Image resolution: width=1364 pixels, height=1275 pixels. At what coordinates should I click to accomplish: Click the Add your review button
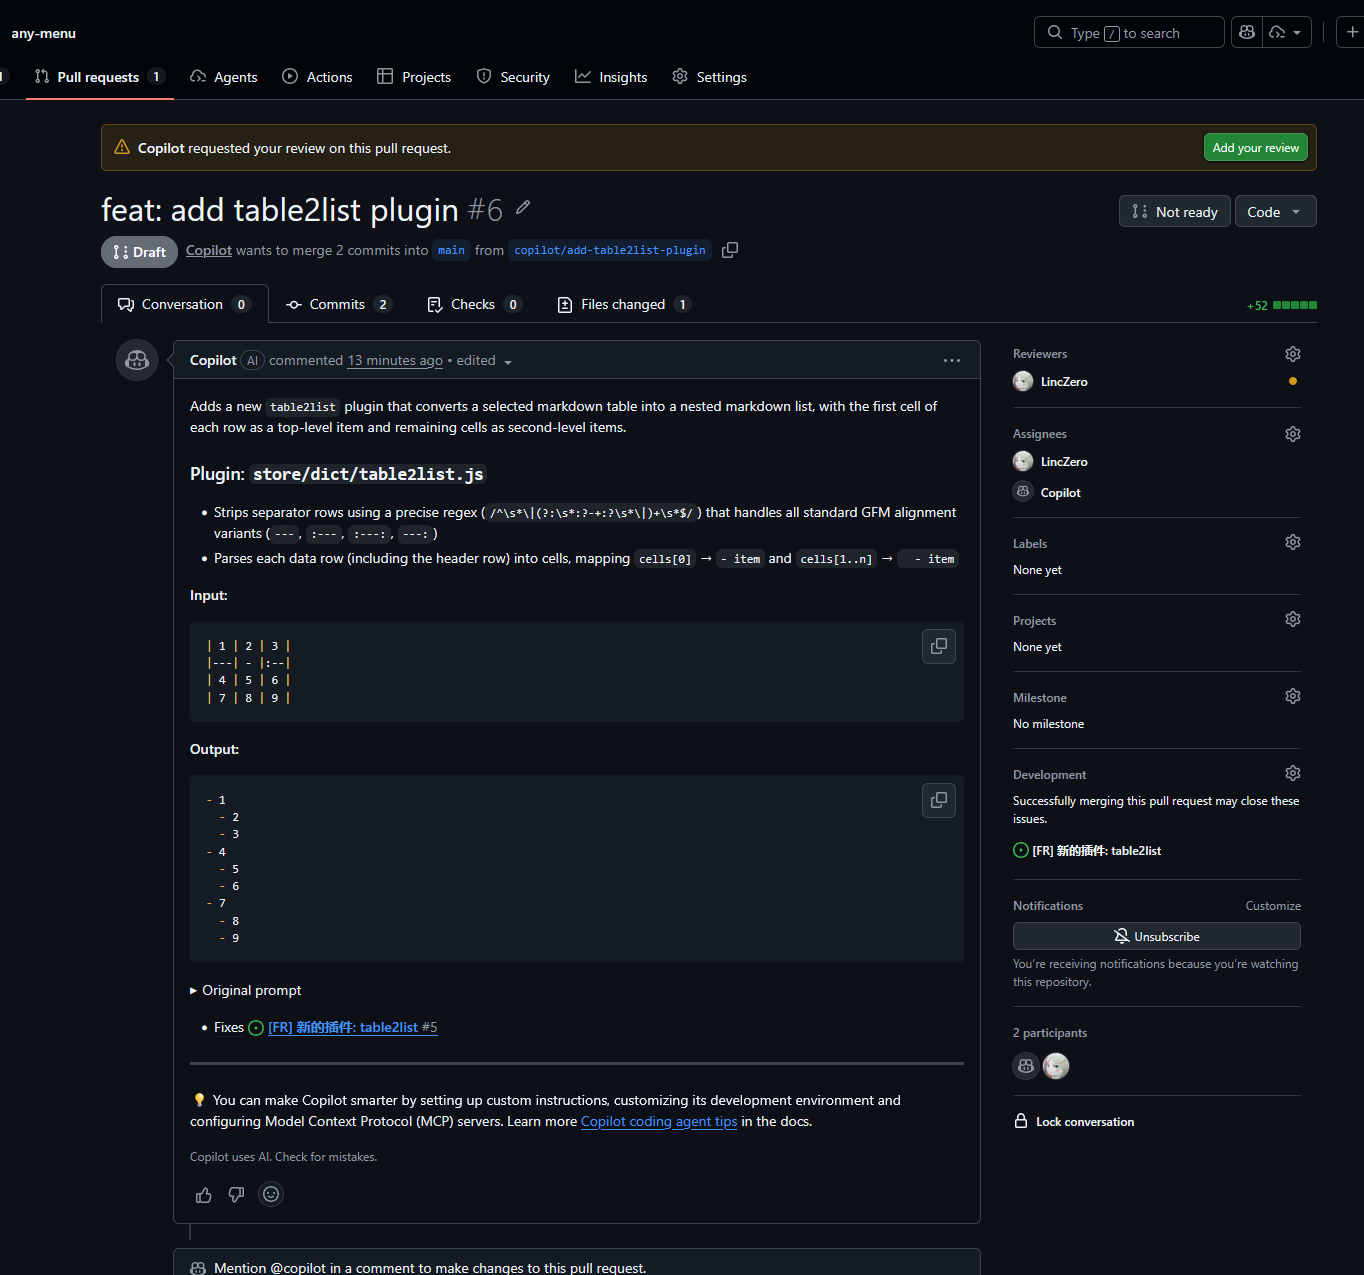tap(1256, 147)
